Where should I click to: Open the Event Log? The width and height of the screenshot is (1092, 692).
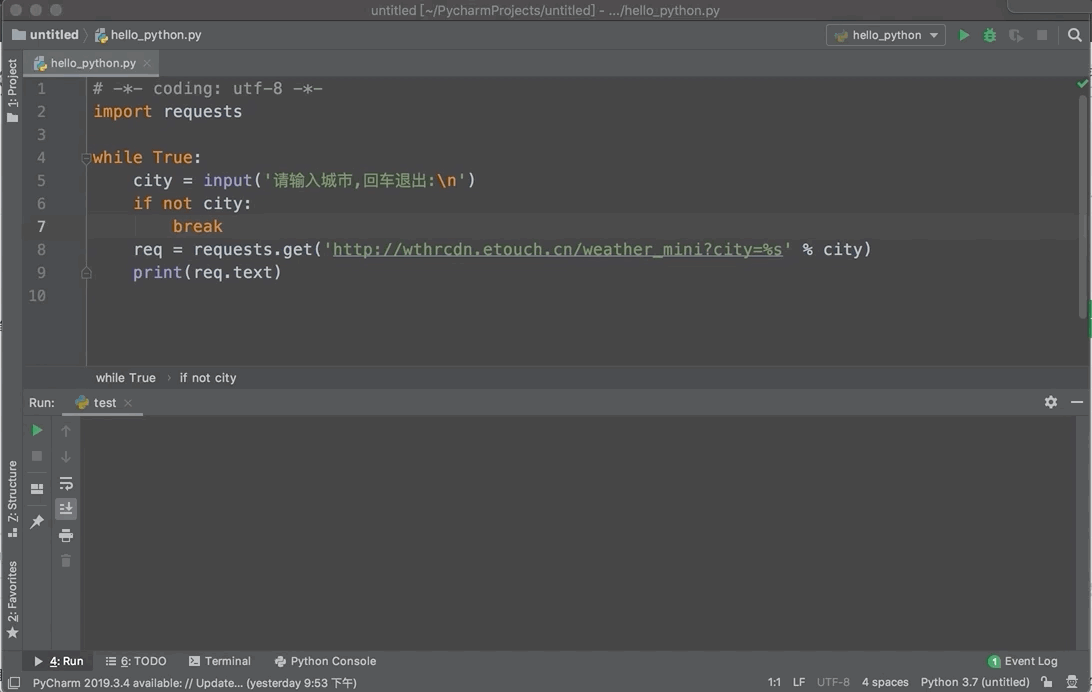1023,661
